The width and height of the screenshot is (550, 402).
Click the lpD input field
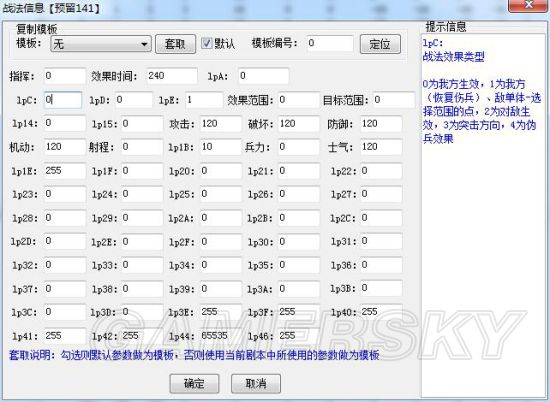(x=134, y=100)
